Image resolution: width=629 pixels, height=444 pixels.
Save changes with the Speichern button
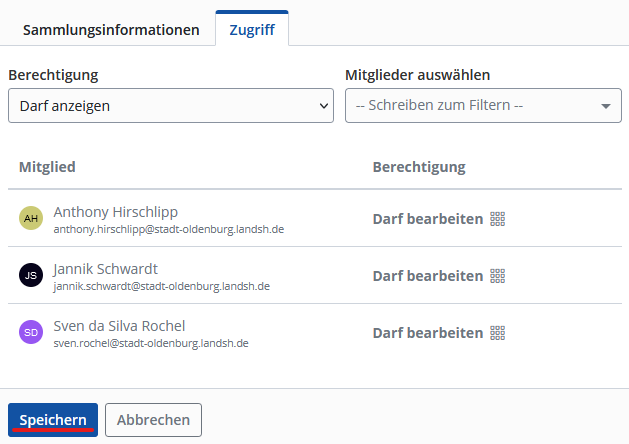[x=53, y=420]
